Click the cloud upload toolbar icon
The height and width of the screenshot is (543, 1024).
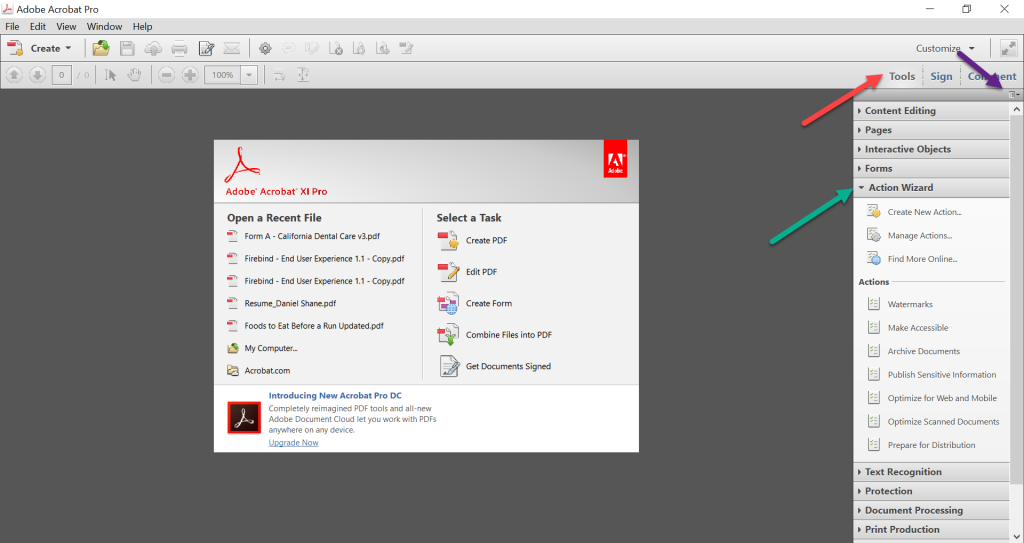[153, 48]
